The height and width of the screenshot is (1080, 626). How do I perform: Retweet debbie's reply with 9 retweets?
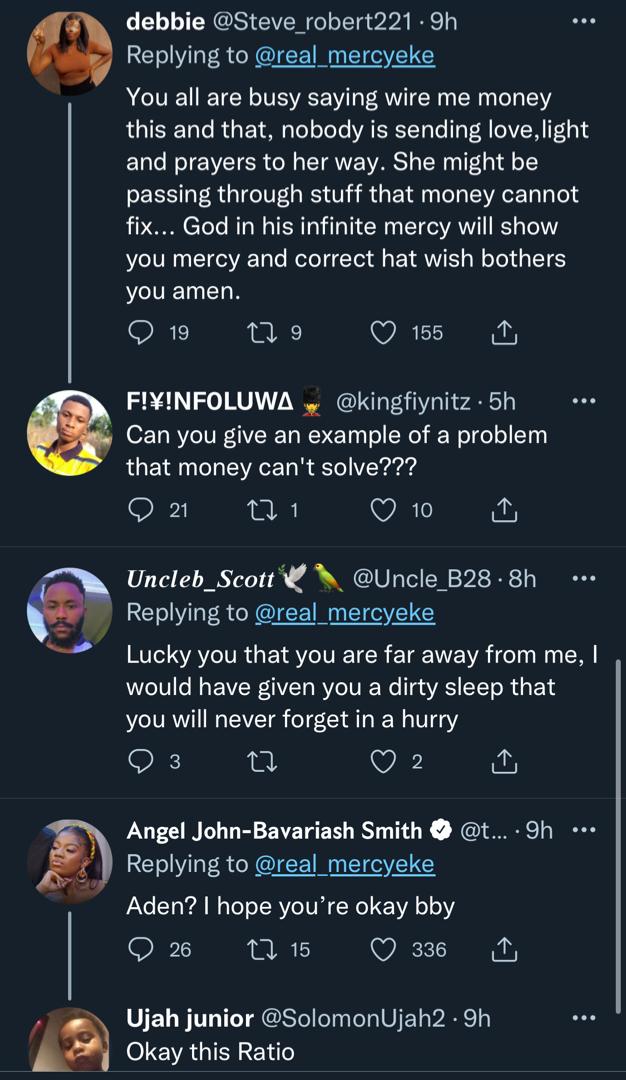click(262, 332)
